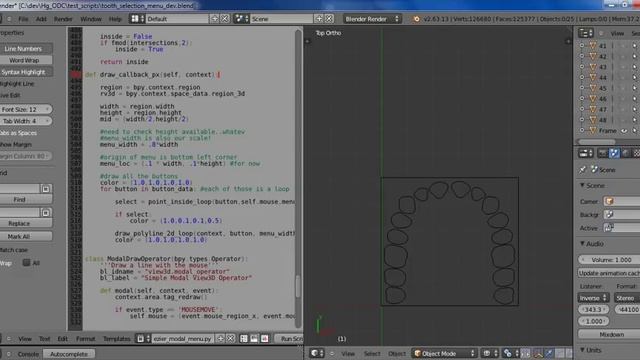
Task: Click the Replace button
Action: pos(25,223)
